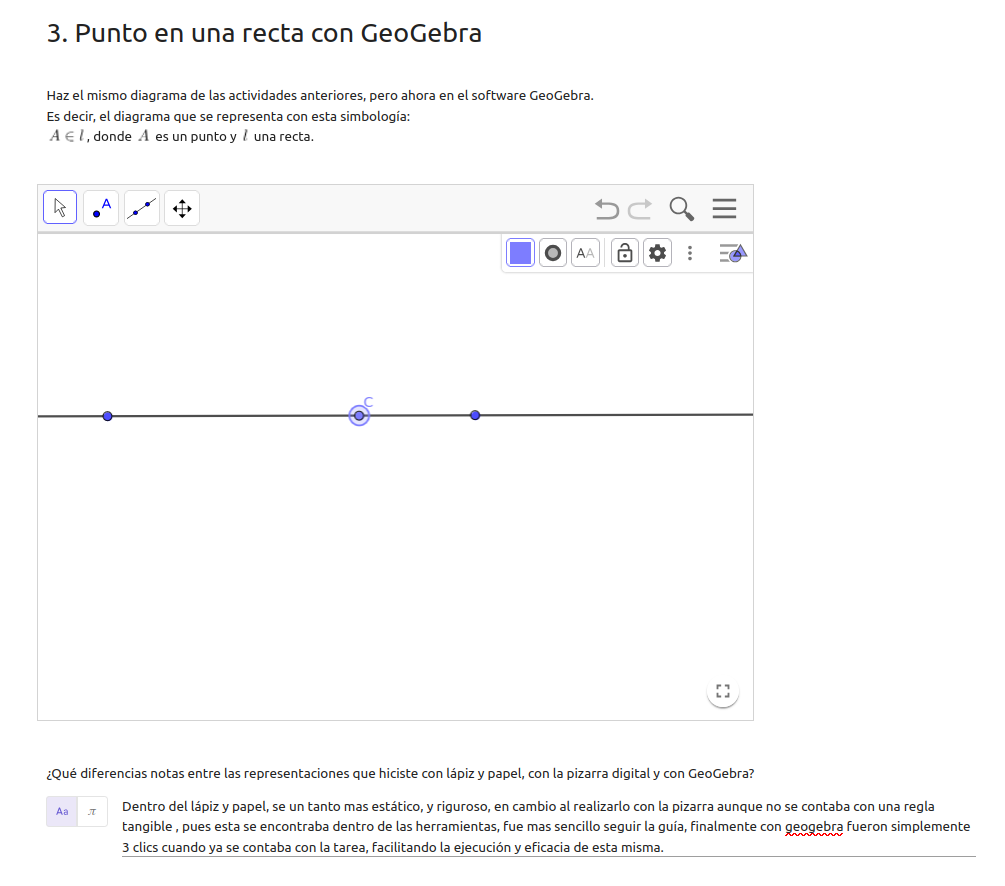Viewport: 1005px width, 886px height.
Task: Open the object settings gear
Action: coord(657,253)
